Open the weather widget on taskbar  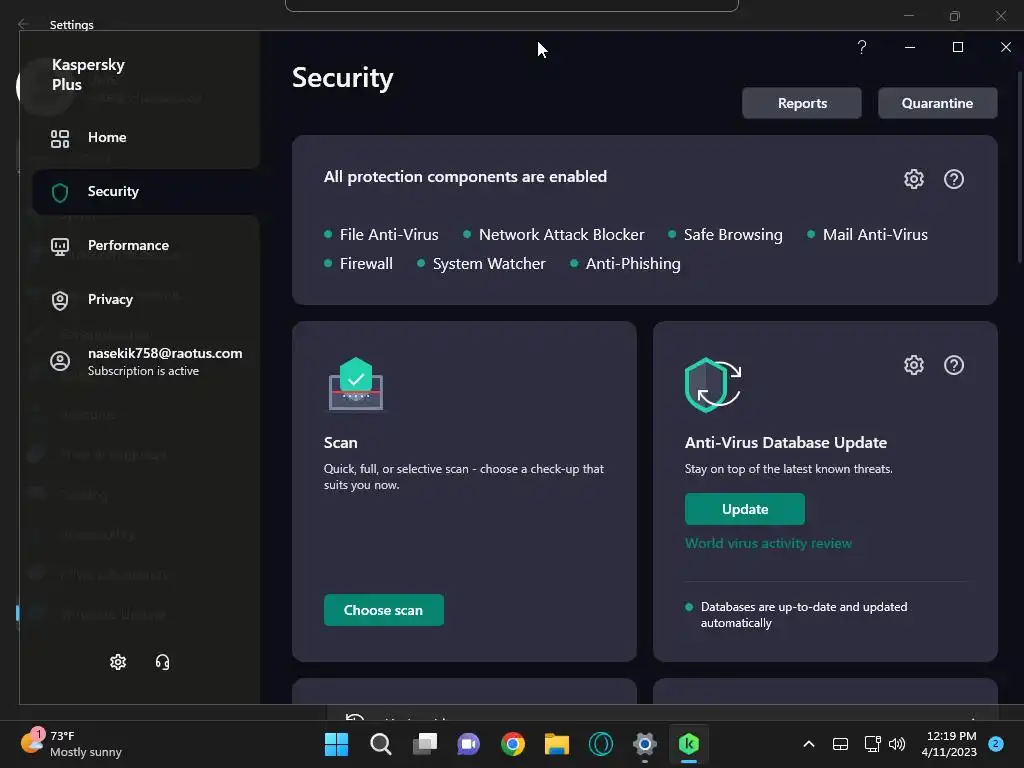coord(71,744)
